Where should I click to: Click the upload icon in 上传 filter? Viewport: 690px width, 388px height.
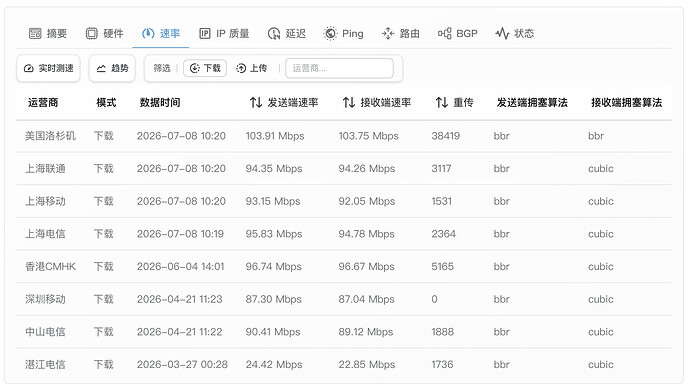click(x=241, y=68)
